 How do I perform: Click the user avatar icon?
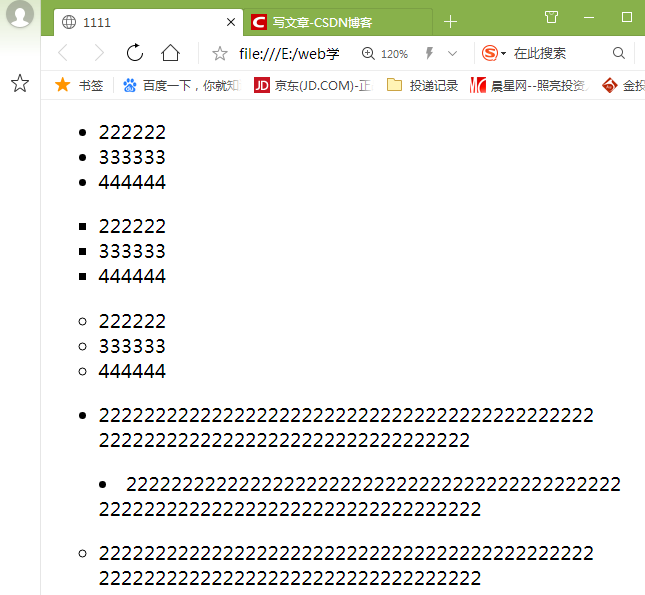point(19,14)
